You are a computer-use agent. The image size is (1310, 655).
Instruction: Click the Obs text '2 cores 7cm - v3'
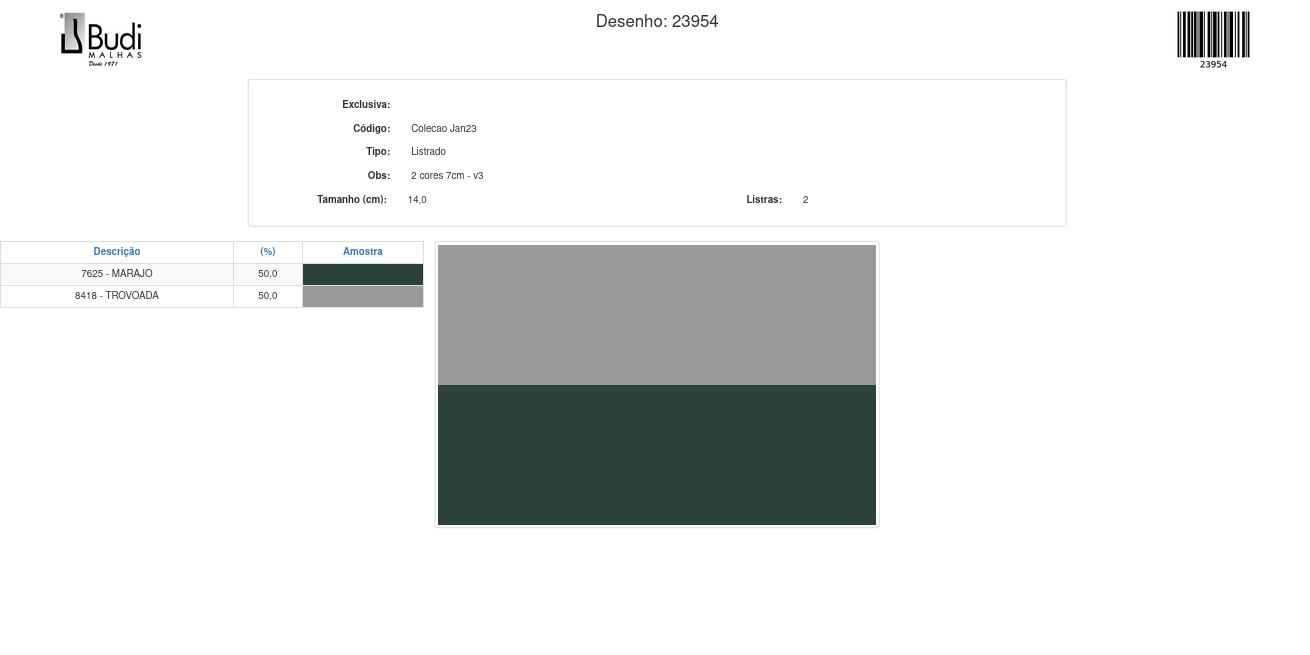coord(446,176)
